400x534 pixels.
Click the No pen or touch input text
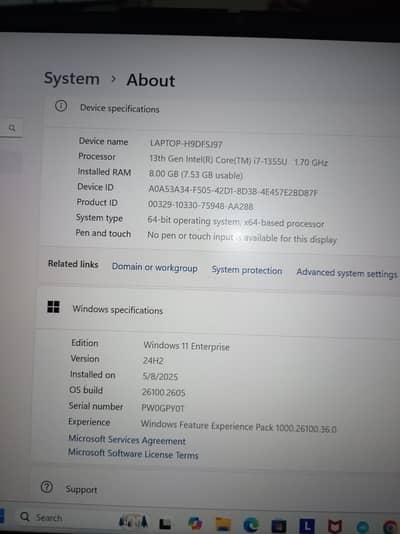click(242, 237)
